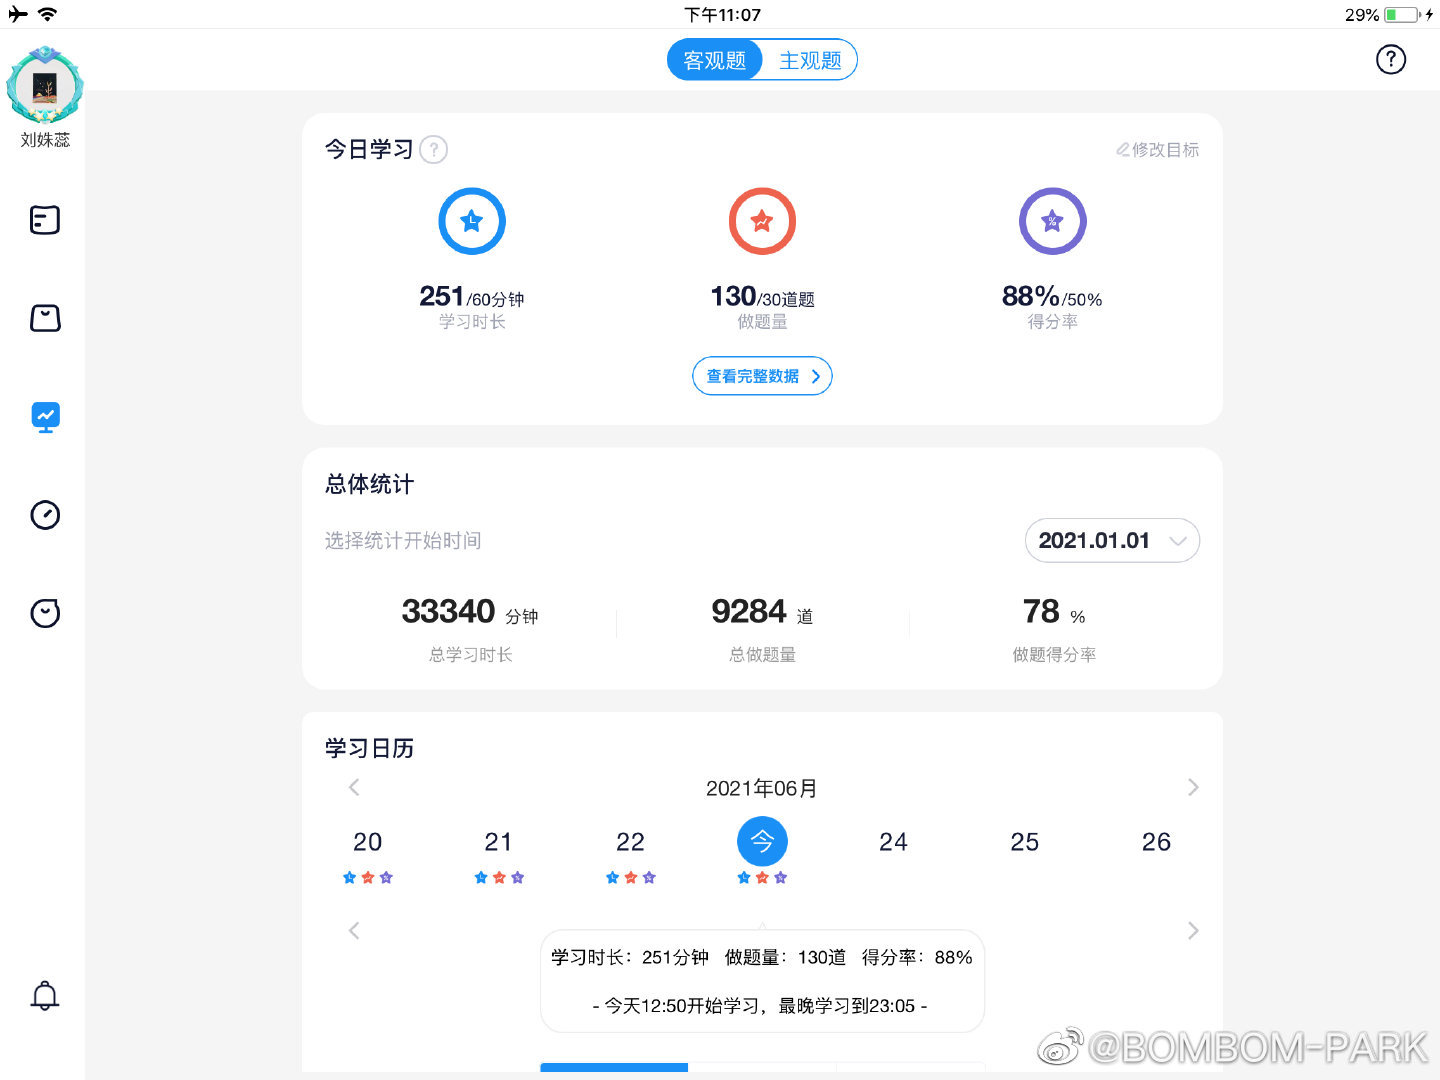
Task: Open the cat face icon in sidebar
Action: tap(45, 613)
